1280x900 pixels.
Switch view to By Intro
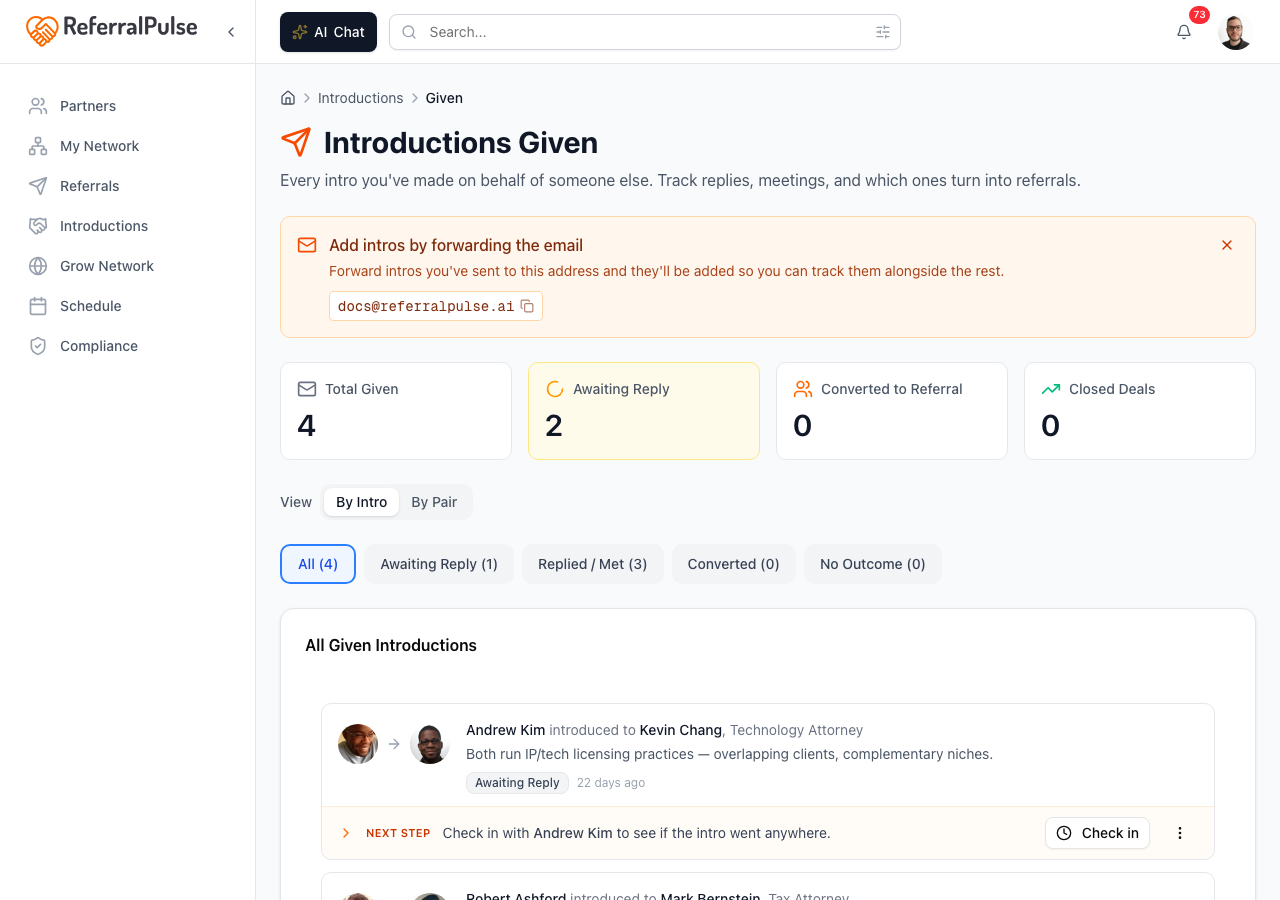click(361, 502)
